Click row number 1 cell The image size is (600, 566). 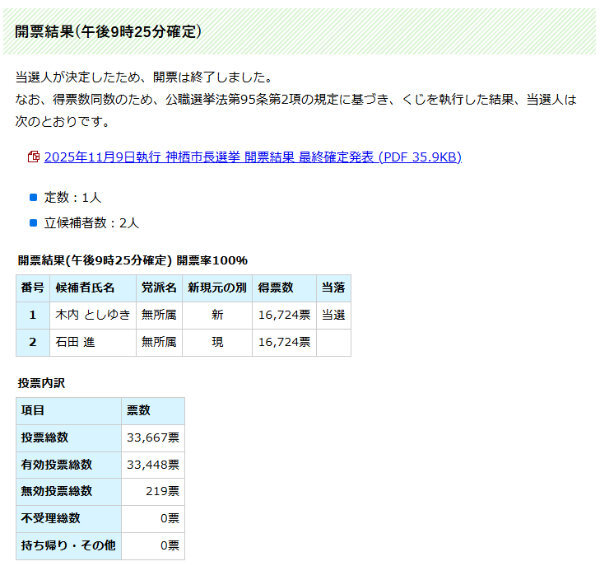33,315
